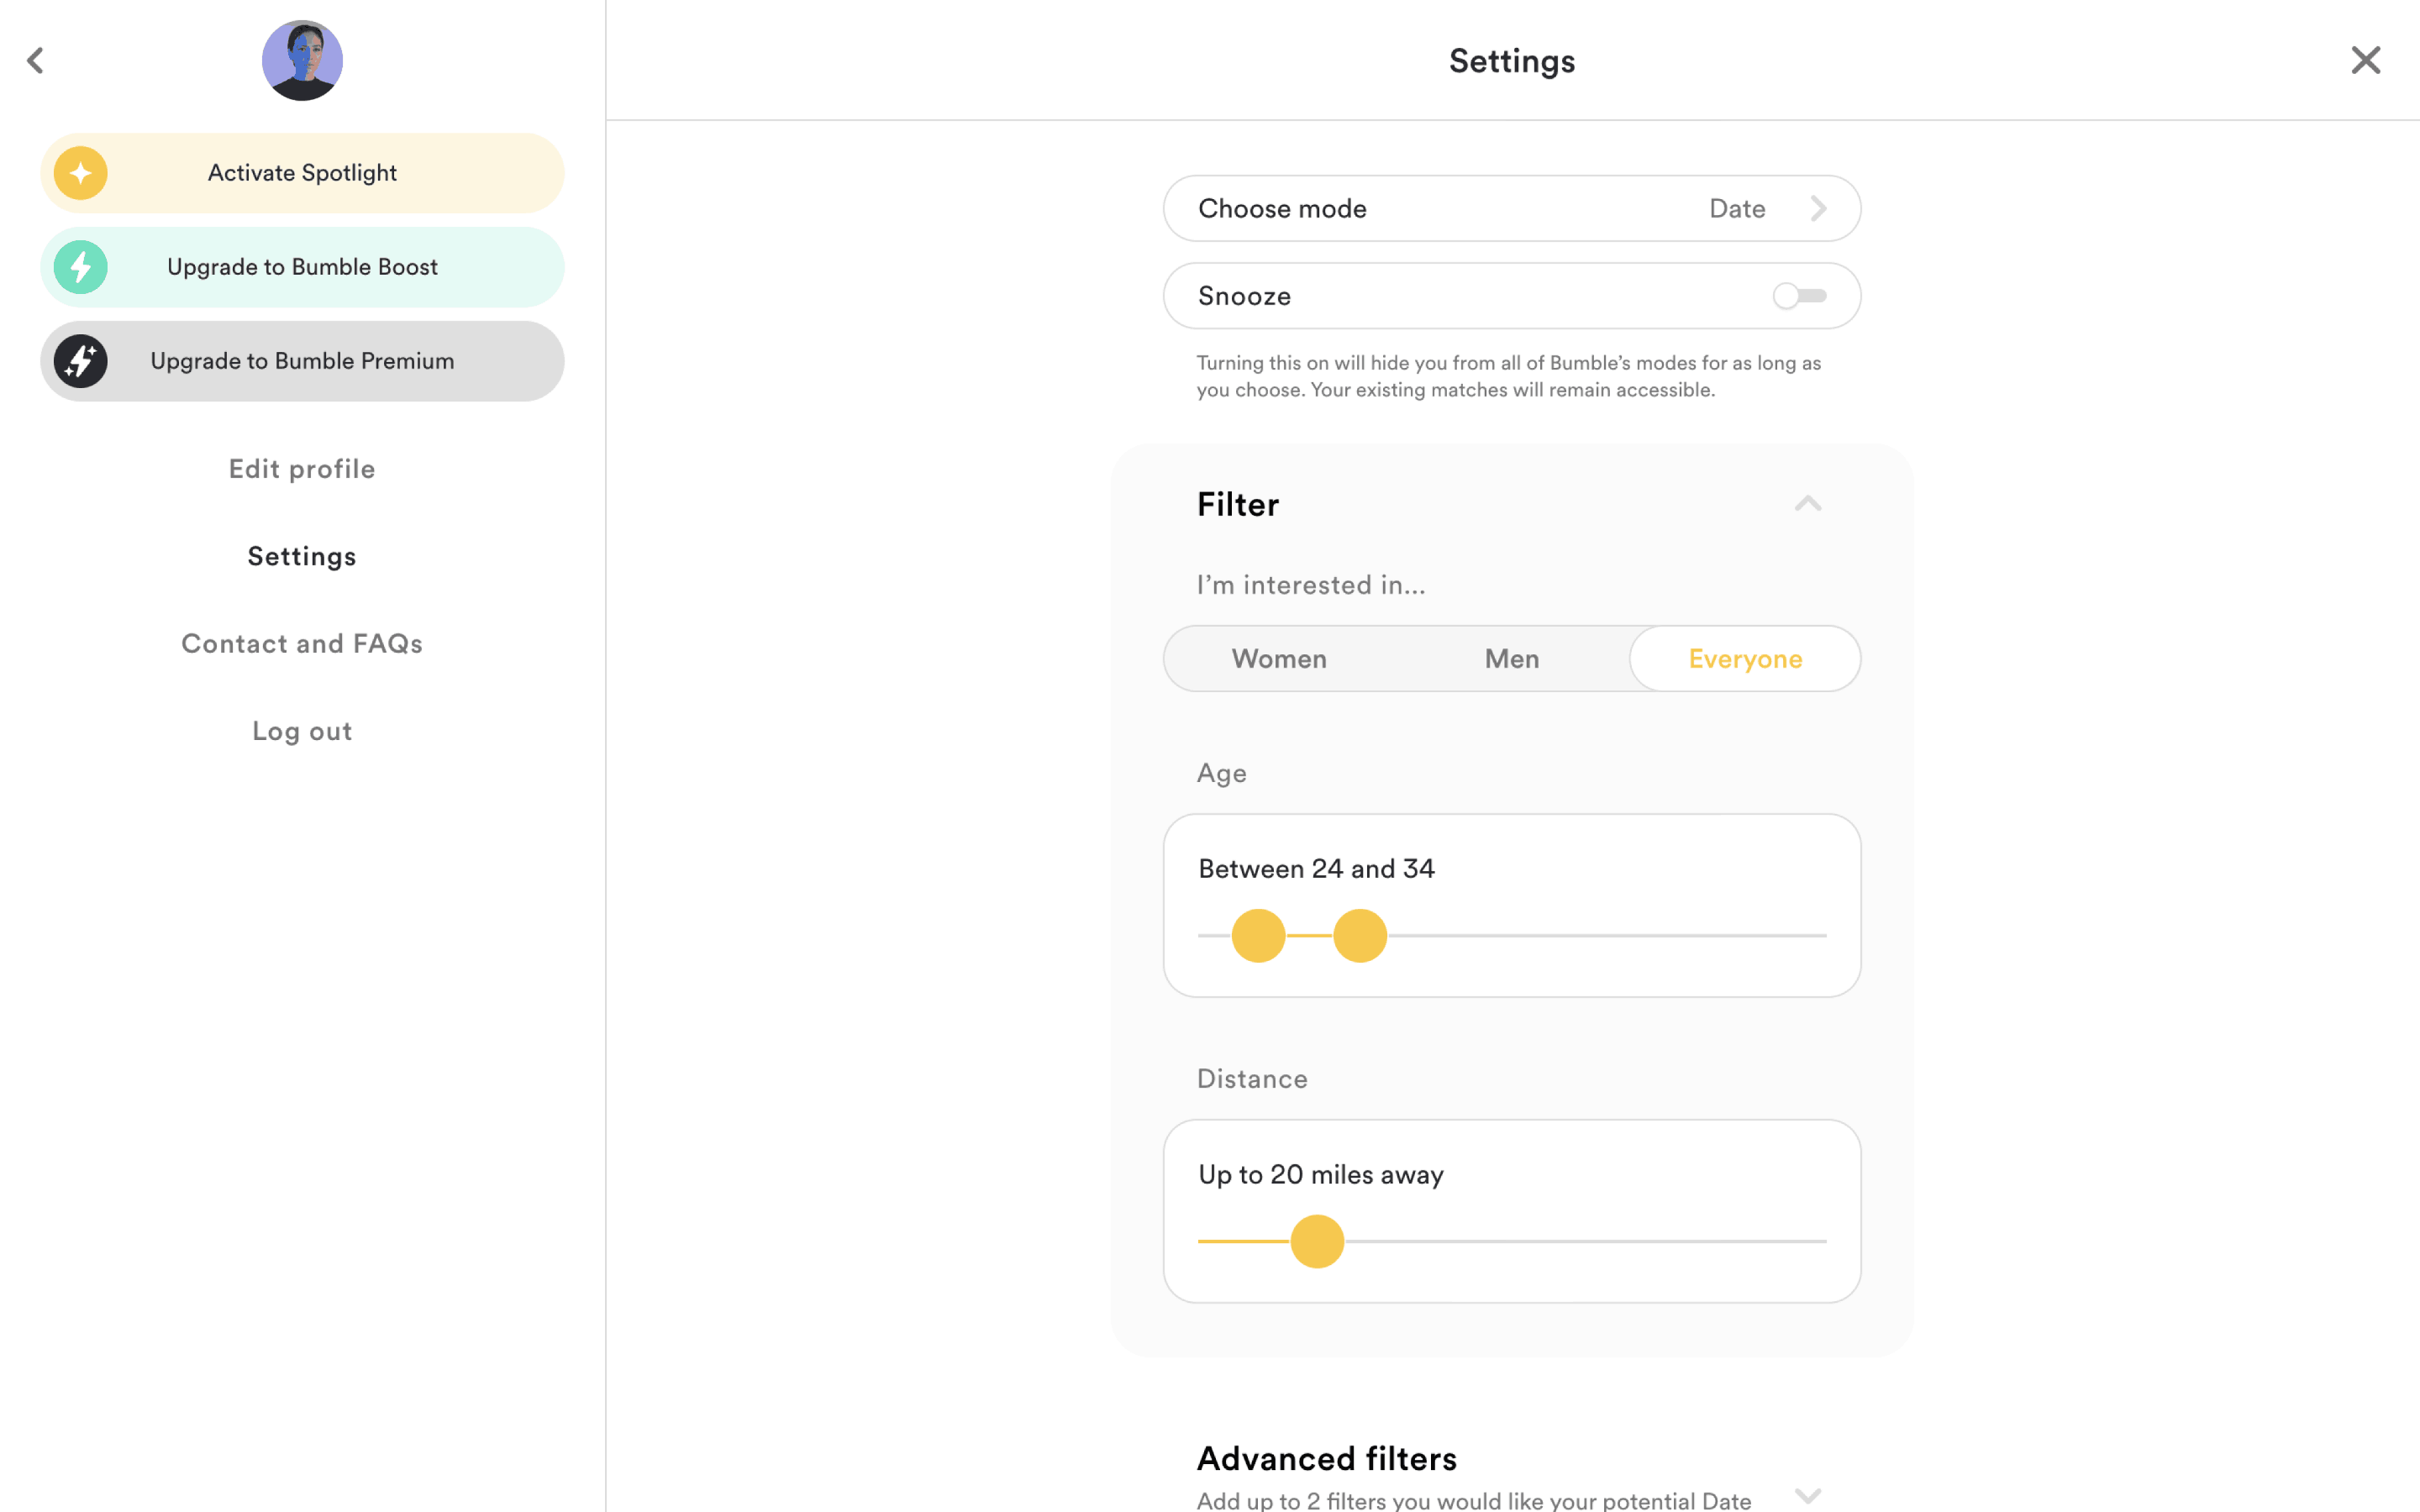Close Settings with the X icon
The height and width of the screenshot is (1512, 2420).
click(2365, 60)
